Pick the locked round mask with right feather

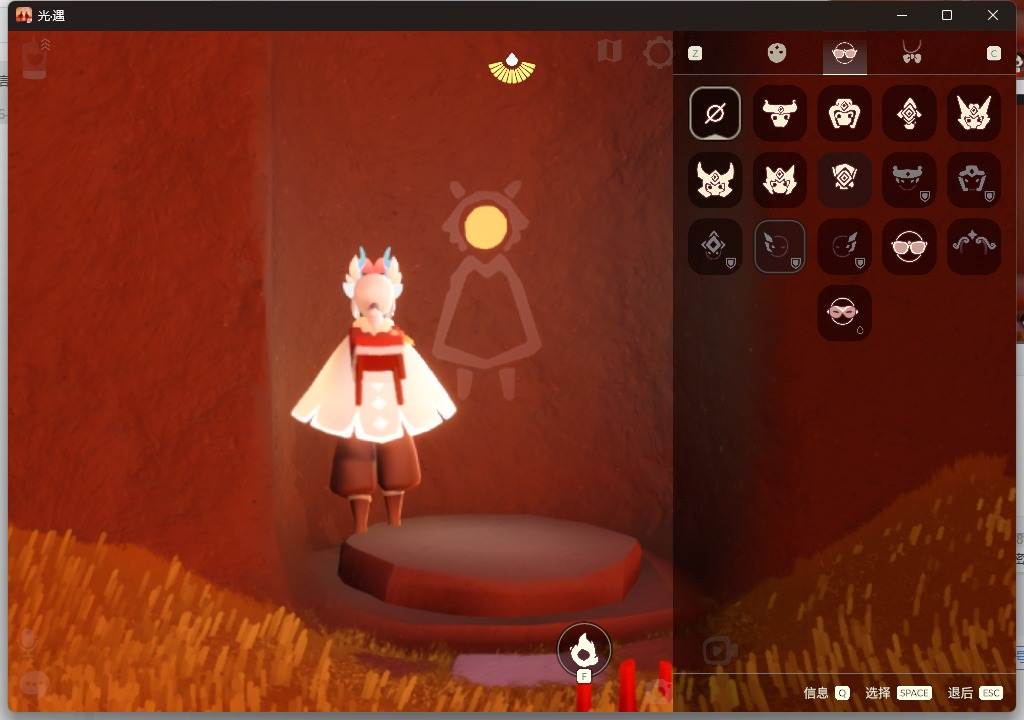pyautogui.click(x=844, y=246)
